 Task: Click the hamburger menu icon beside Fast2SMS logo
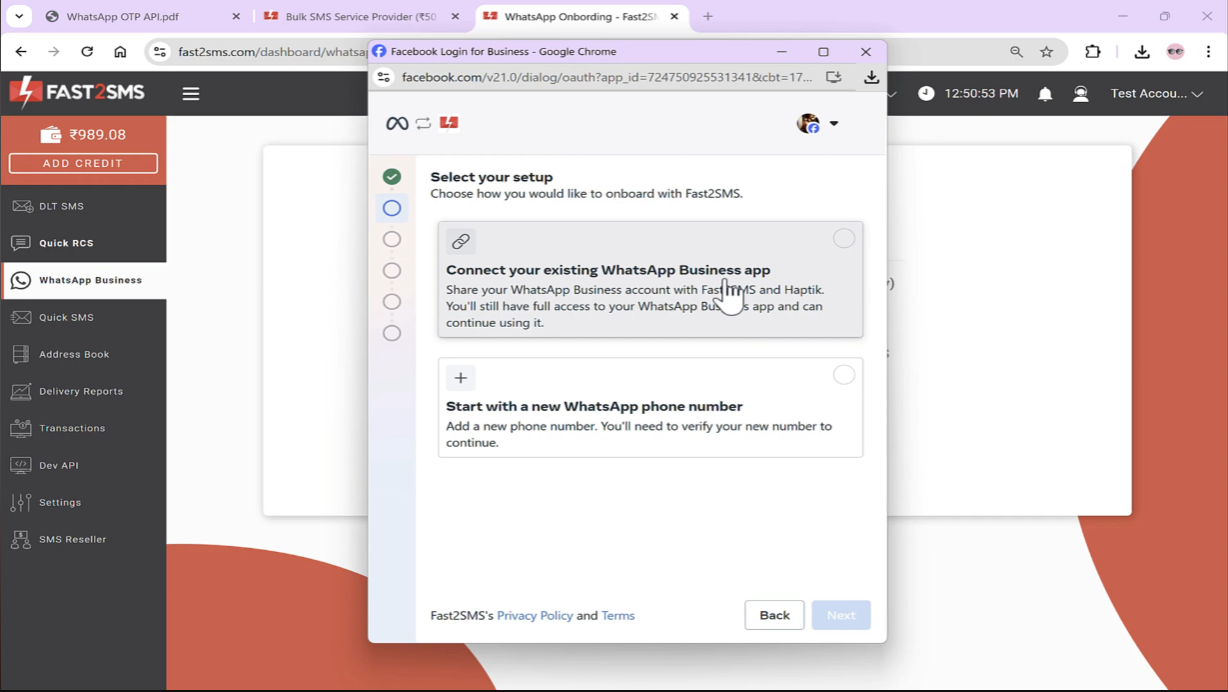pyautogui.click(x=190, y=94)
